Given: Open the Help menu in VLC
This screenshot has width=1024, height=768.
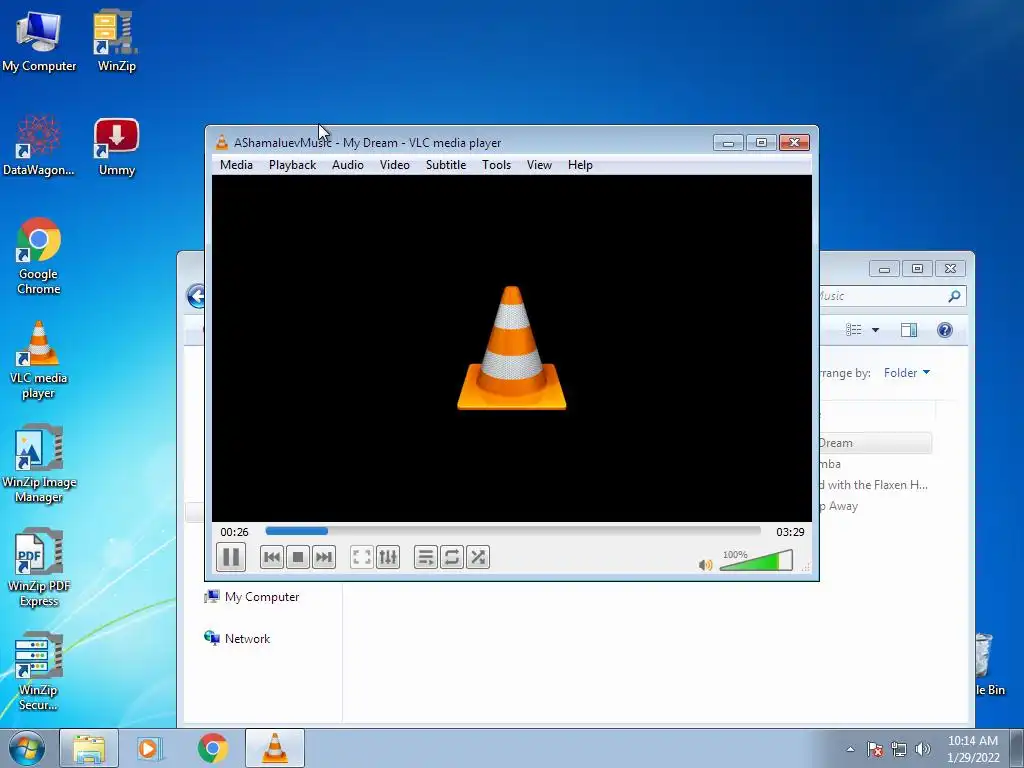Looking at the screenshot, I should pos(580,165).
